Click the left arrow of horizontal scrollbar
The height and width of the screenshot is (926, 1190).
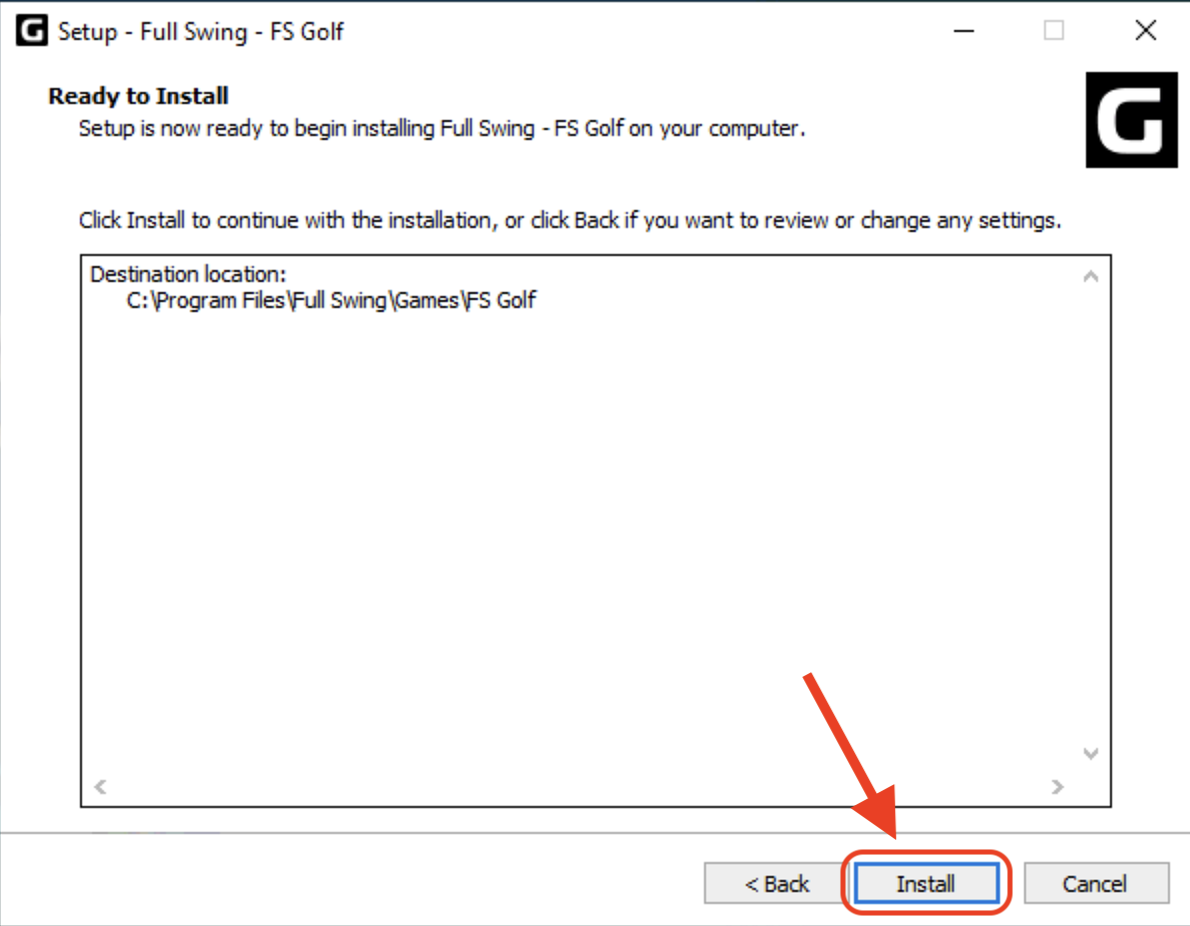click(100, 786)
